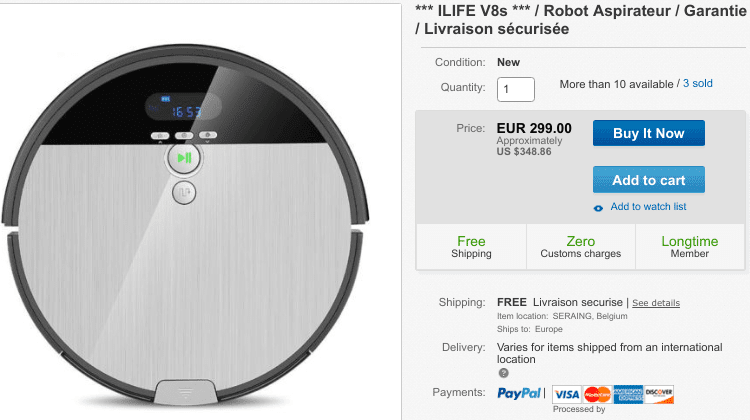
Task: Select the Free Shipping badge
Action: pos(471,247)
